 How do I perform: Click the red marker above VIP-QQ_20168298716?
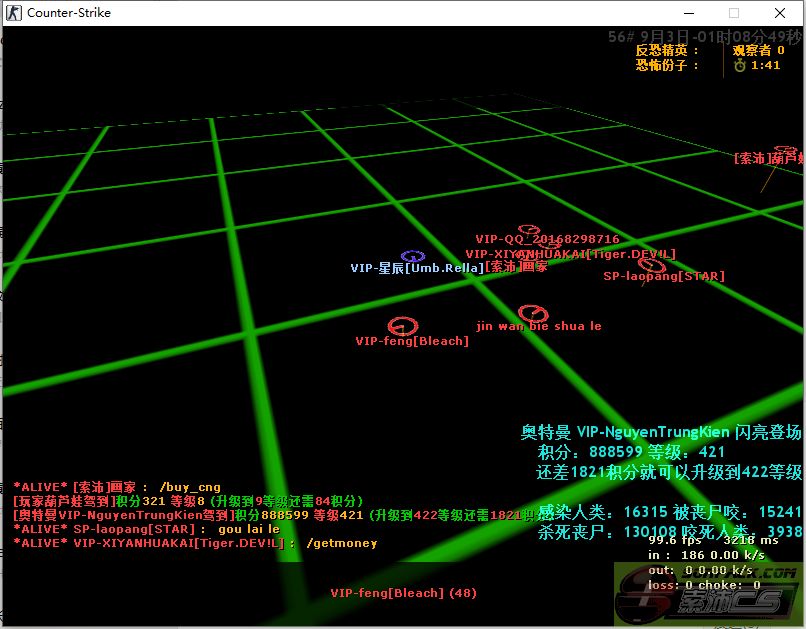pyautogui.click(x=528, y=229)
